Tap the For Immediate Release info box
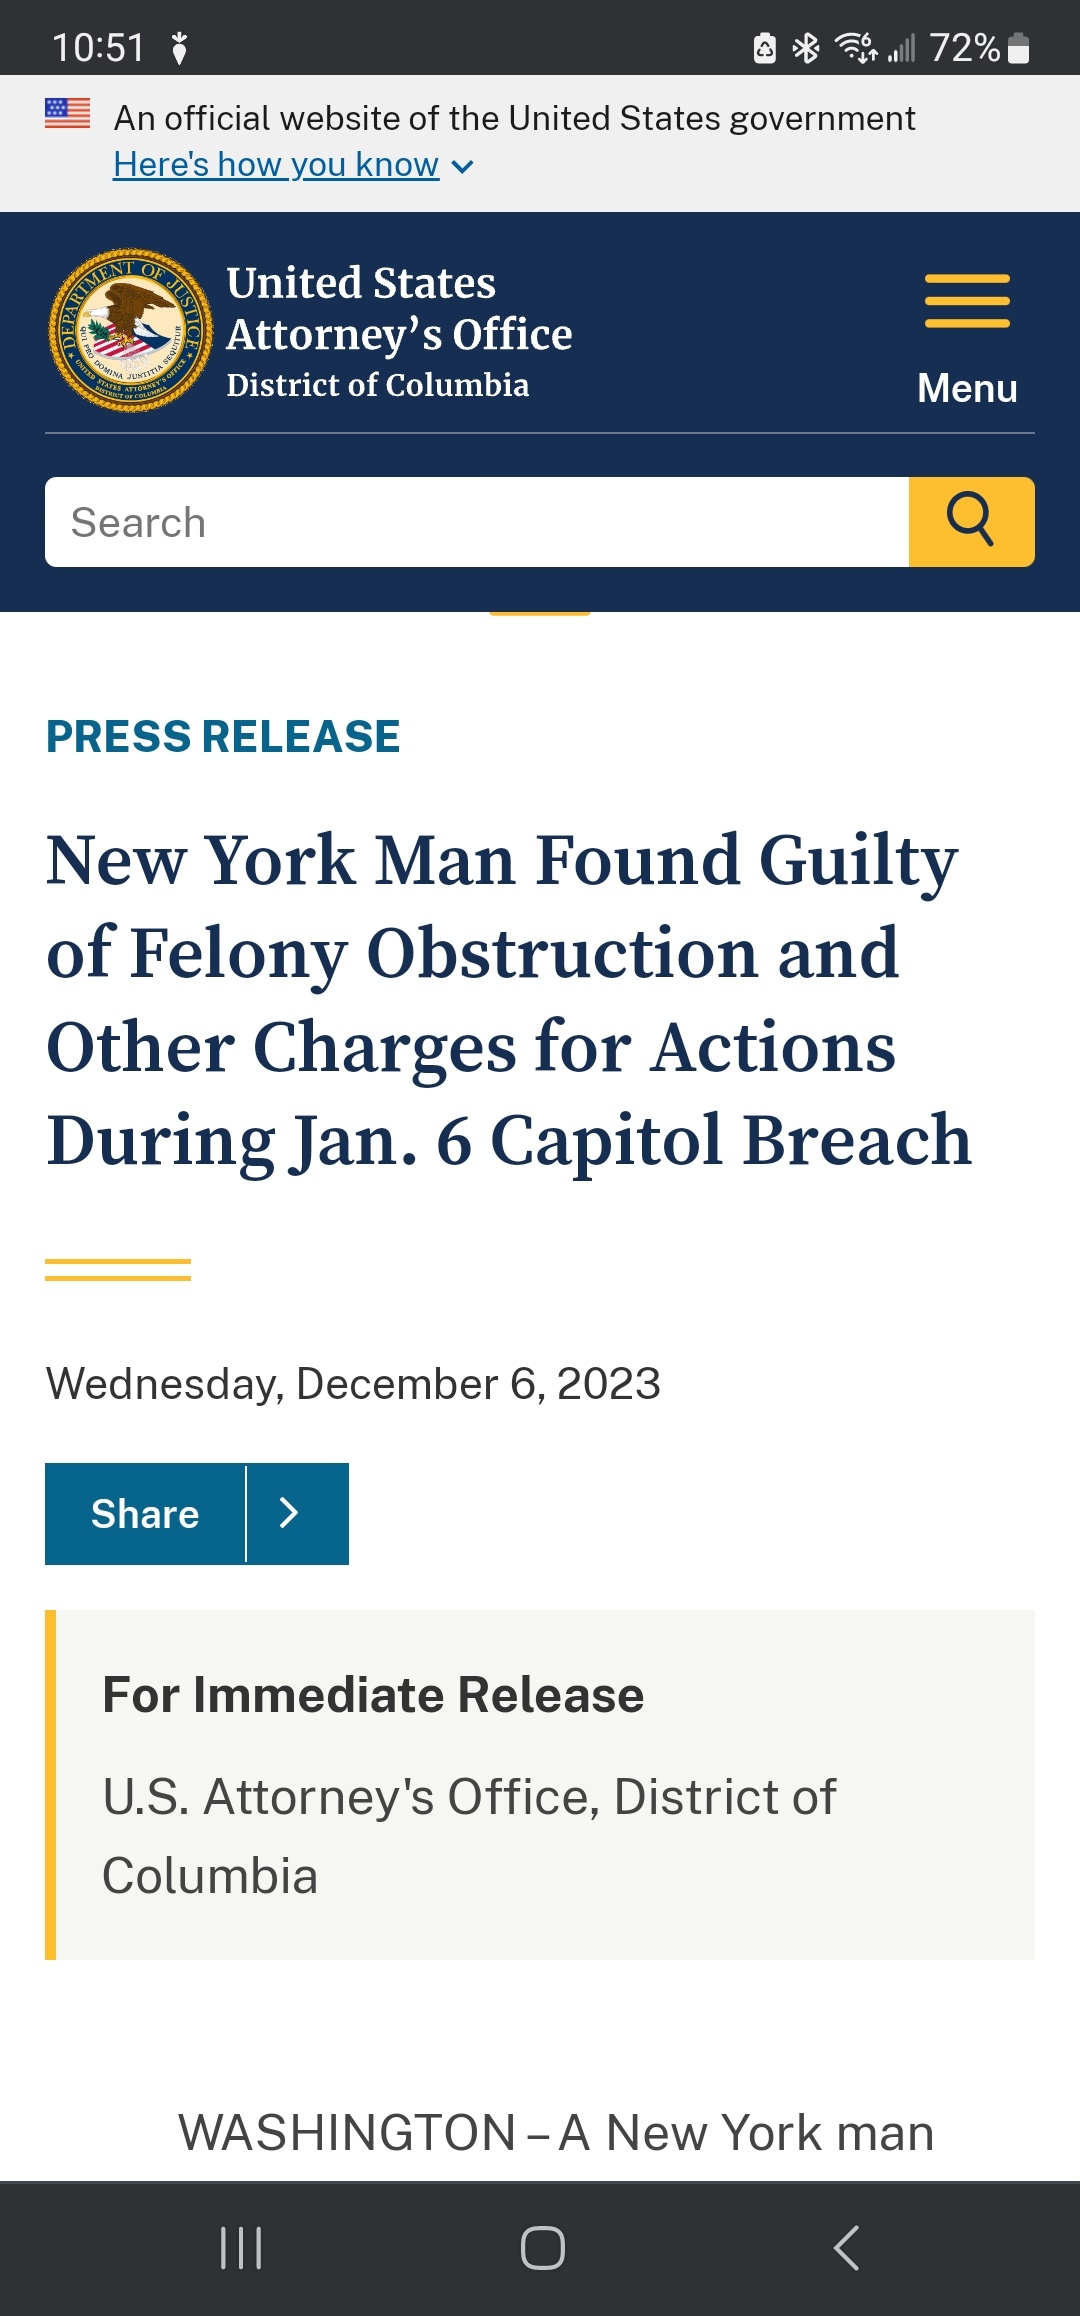Image resolution: width=1080 pixels, height=2316 pixels. click(x=540, y=1785)
